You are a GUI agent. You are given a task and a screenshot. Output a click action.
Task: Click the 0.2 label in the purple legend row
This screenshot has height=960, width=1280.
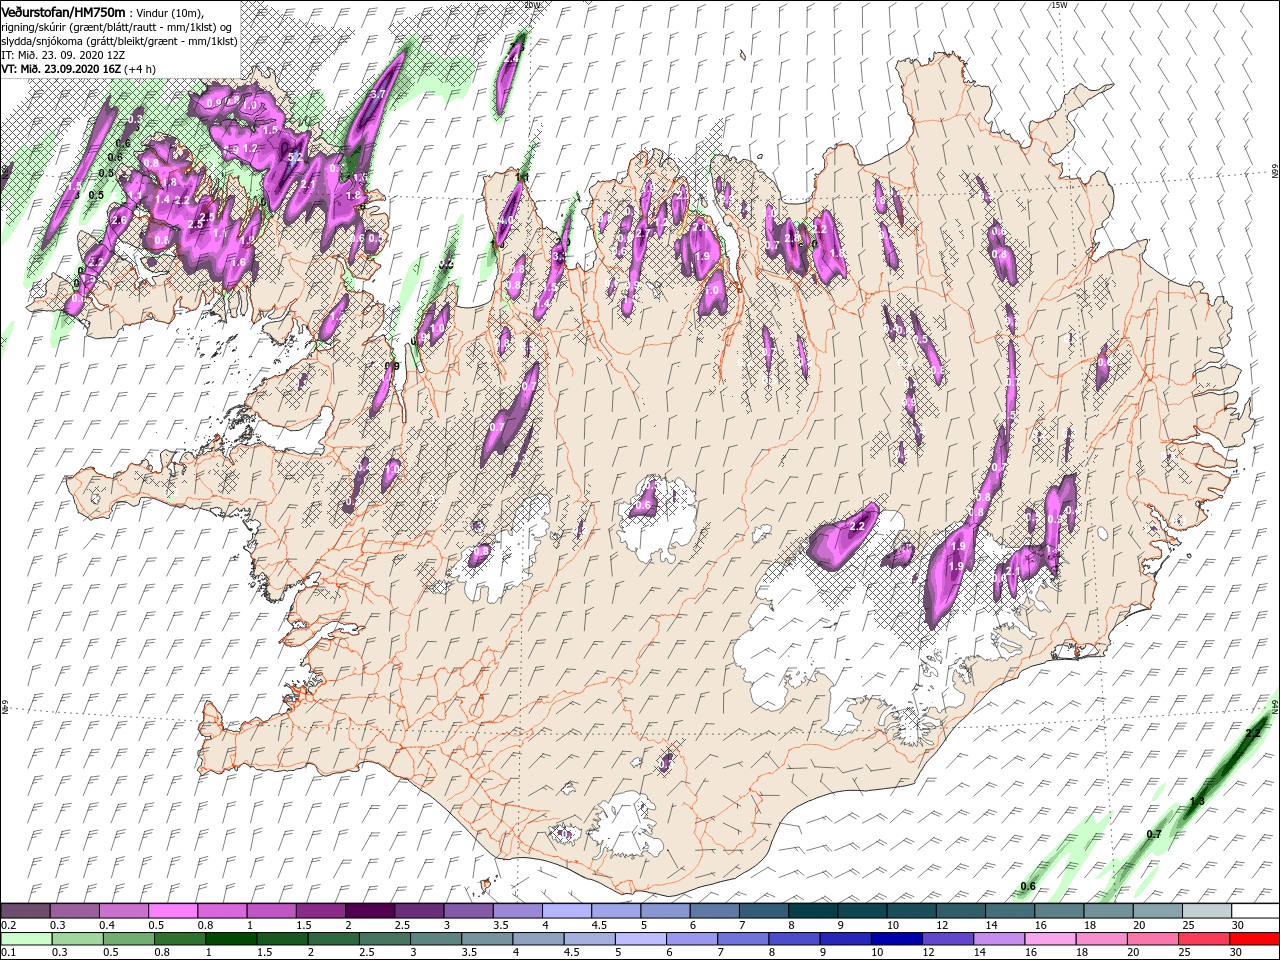click(x=9, y=926)
